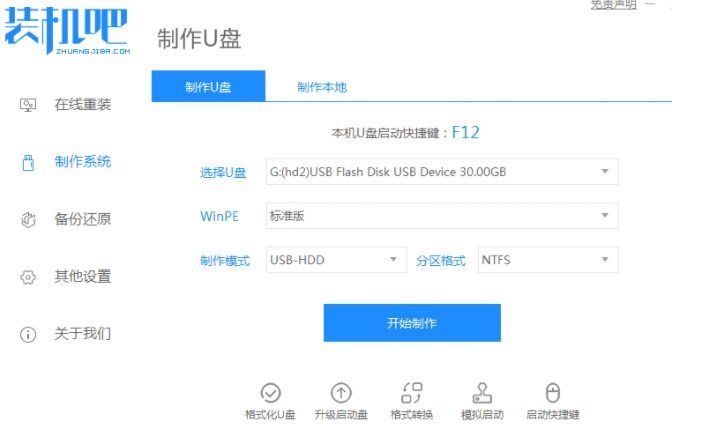The image size is (712, 438).
Task: Expand the 制作模式 USB-HDD dropdown
Action: pos(336,260)
